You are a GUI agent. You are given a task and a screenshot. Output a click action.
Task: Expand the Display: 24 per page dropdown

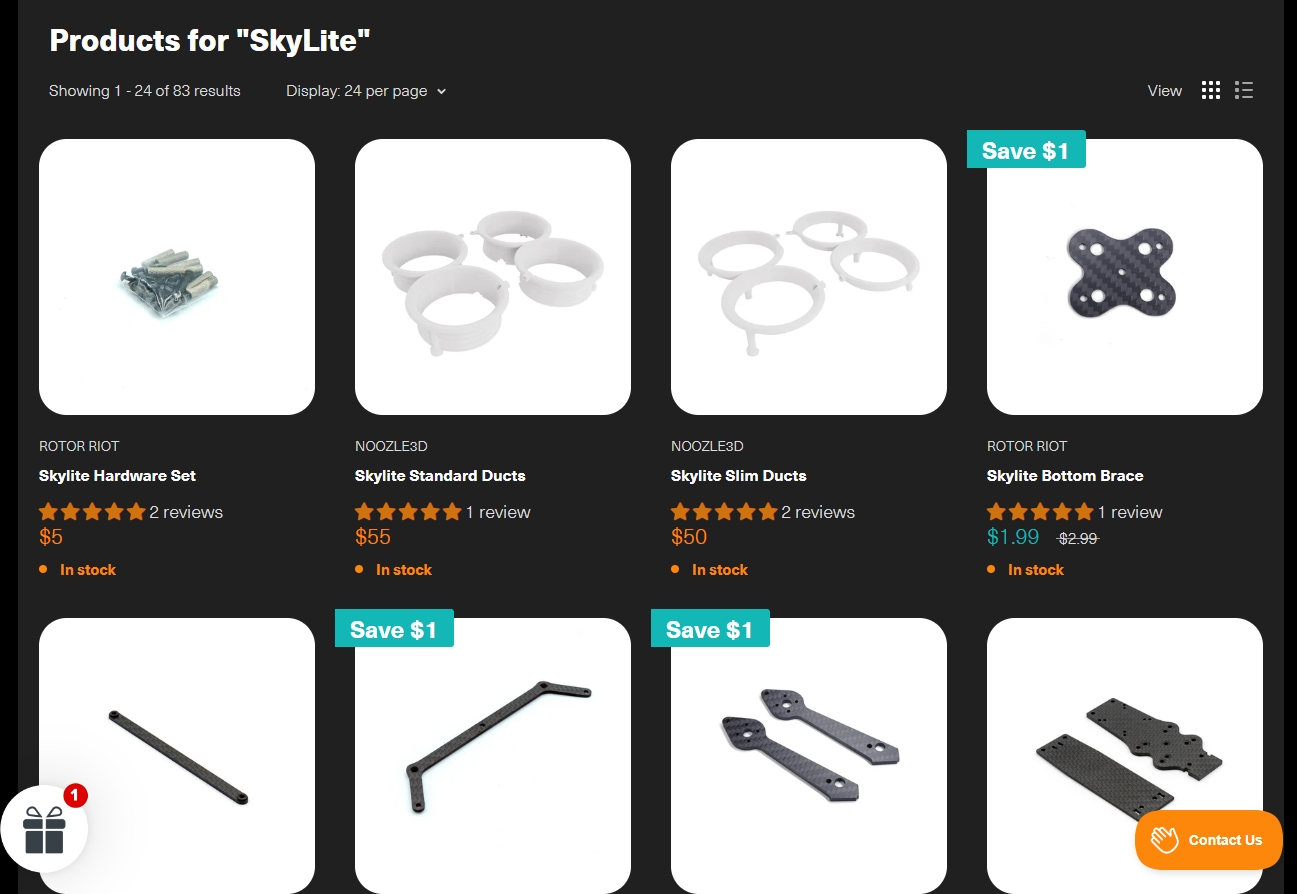[x=366, y=91]
